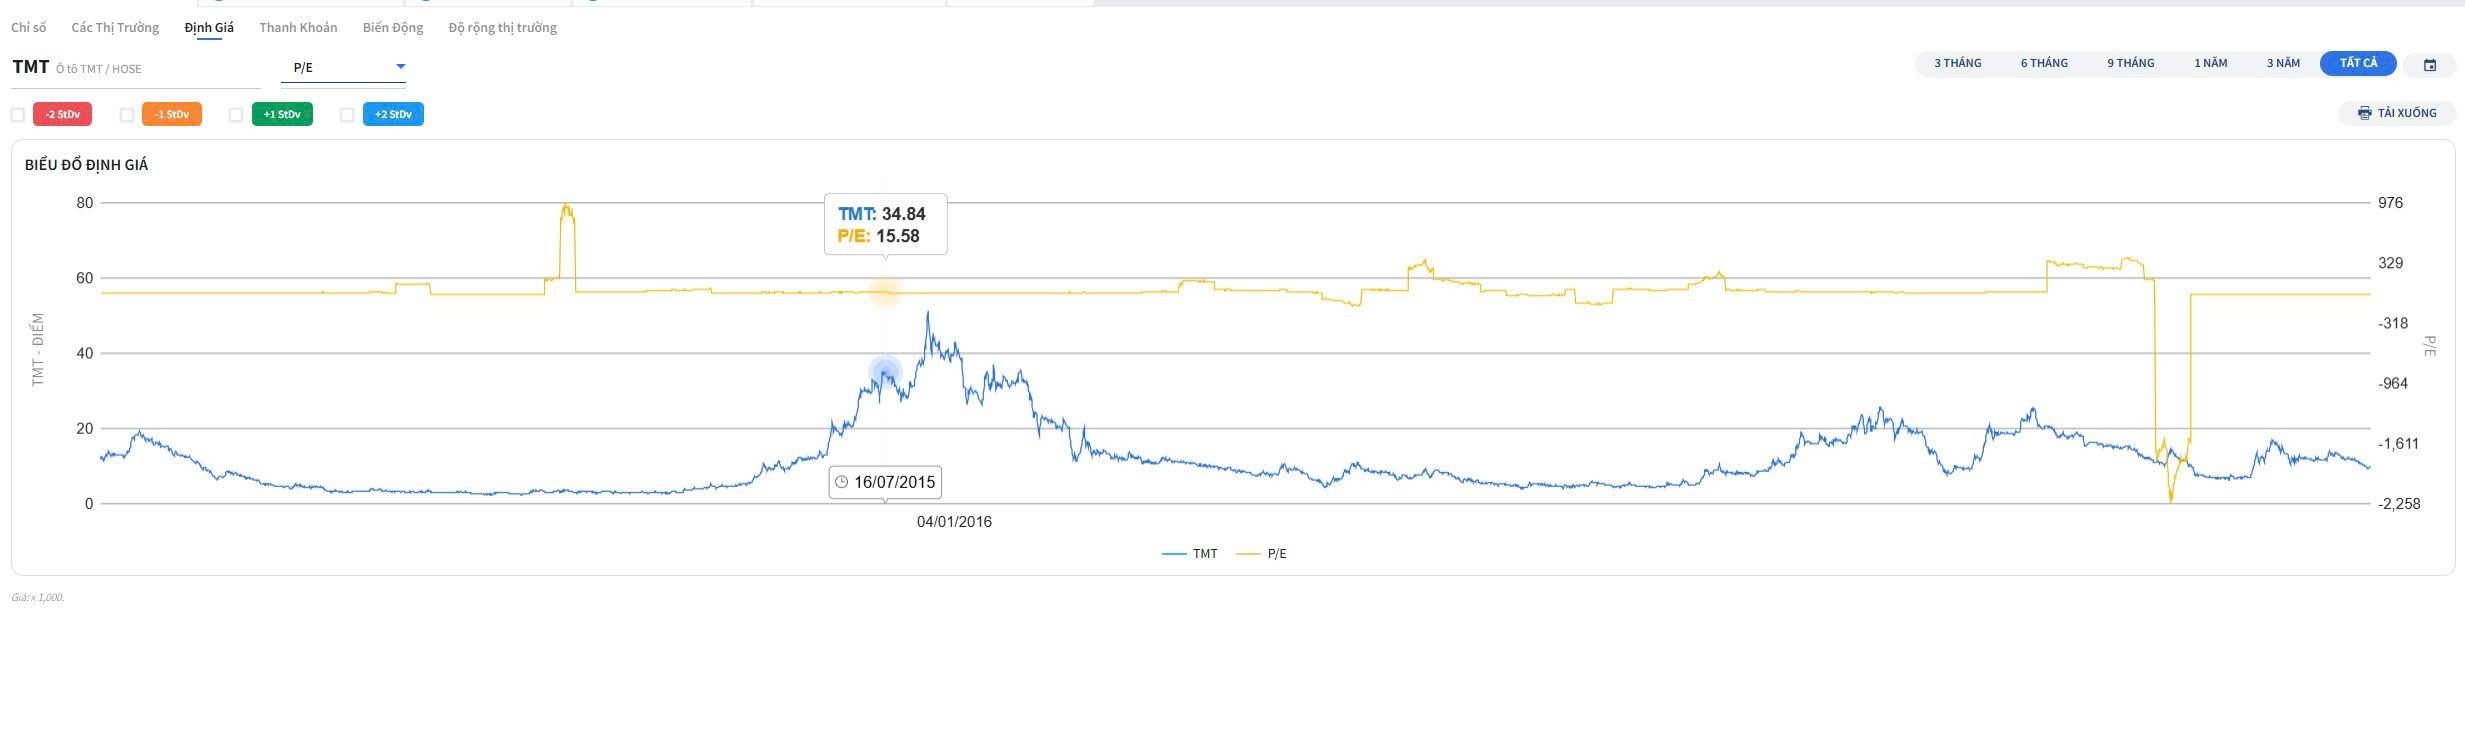Open the calendar date range picker
Image resolution: width=2465 pixels, height=749 pixels.
2430,65
